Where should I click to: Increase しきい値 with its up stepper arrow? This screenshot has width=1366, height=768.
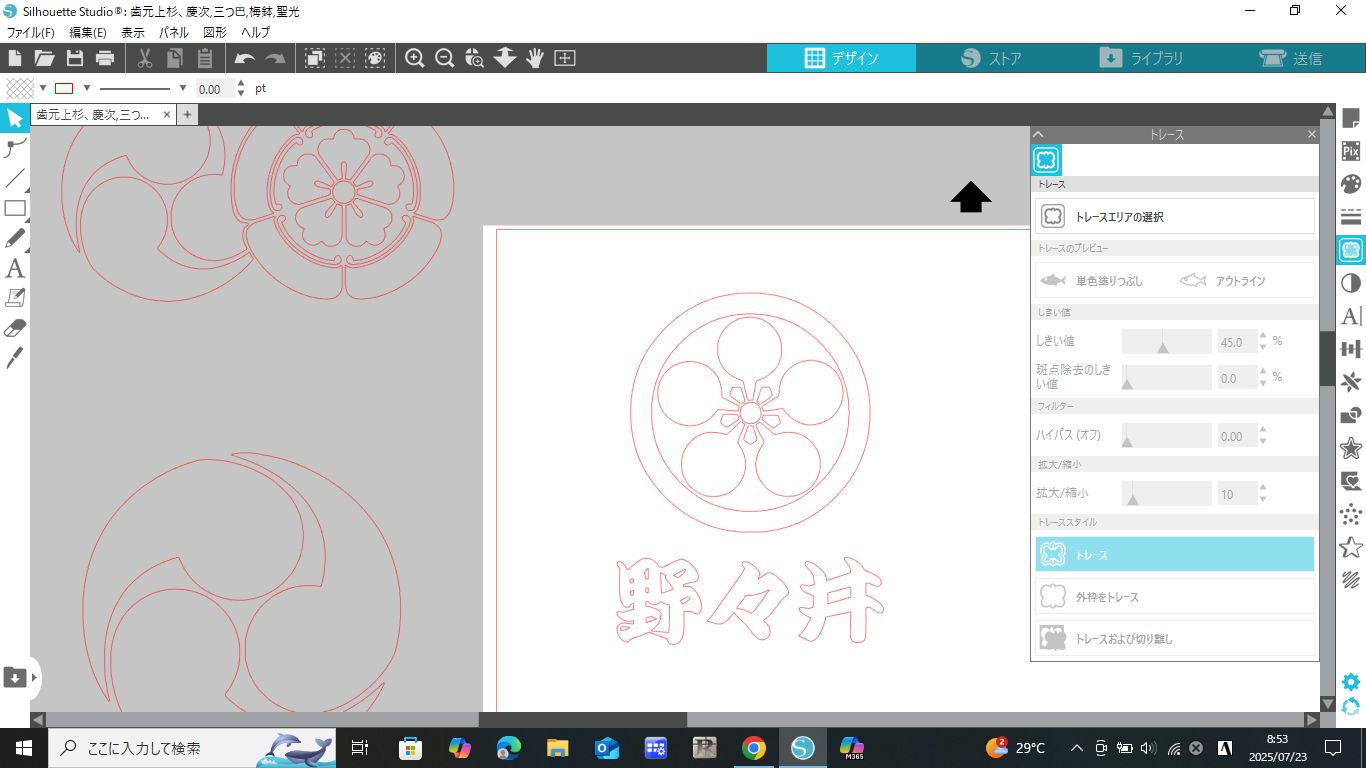[1261, 336]
